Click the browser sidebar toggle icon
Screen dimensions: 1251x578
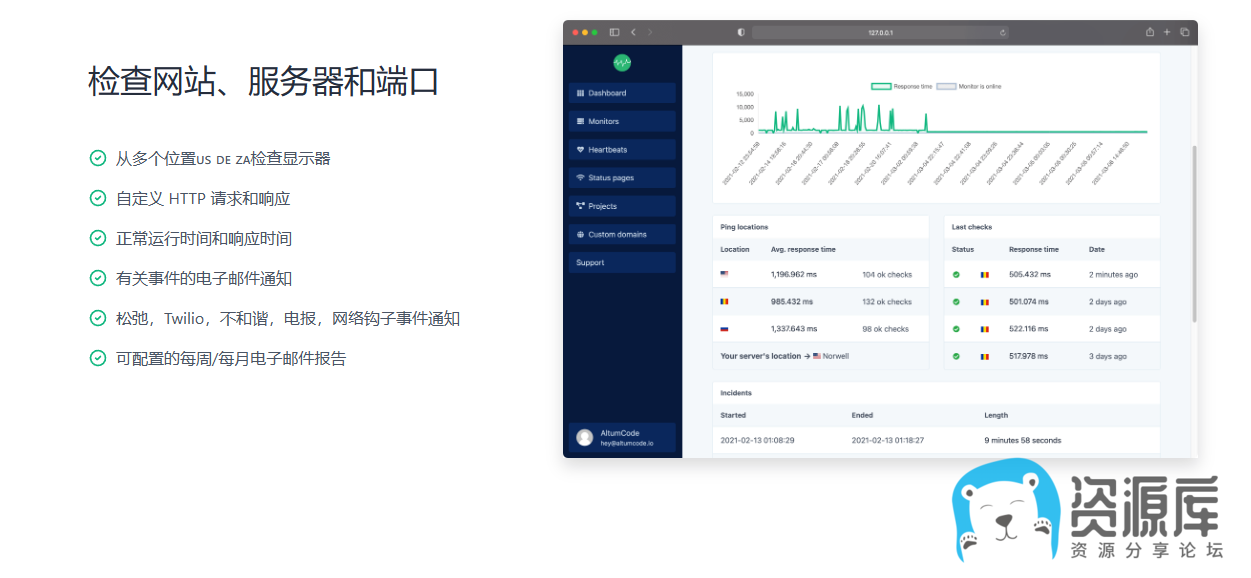614,32
